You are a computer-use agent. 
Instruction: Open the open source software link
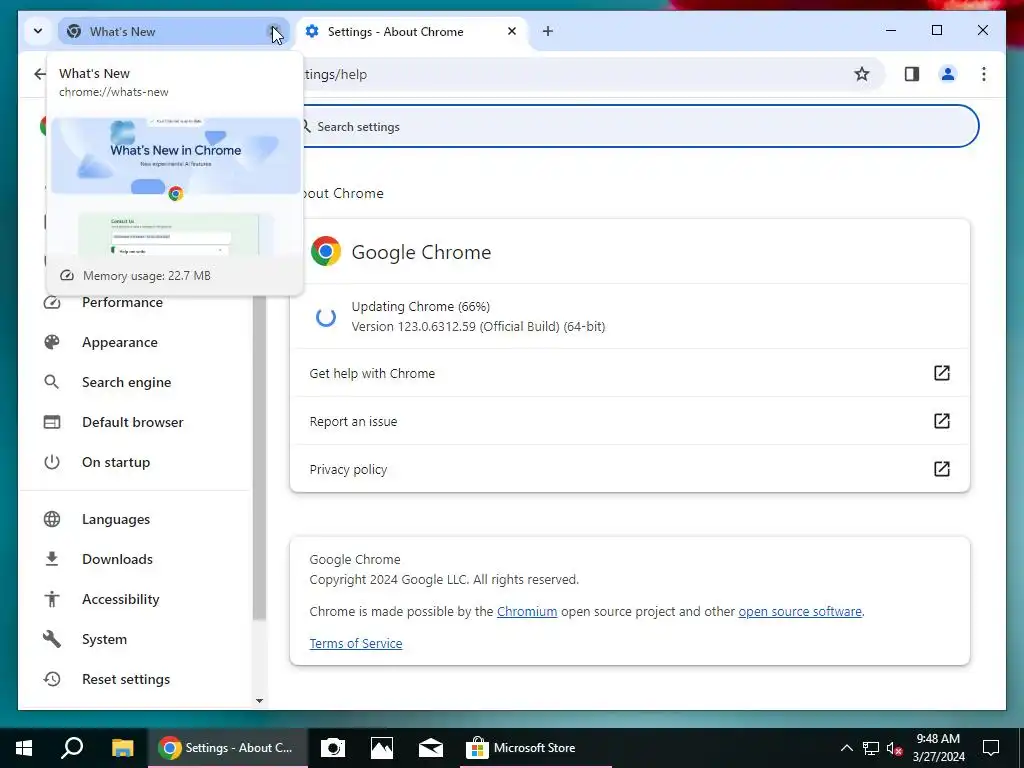point(800,611)
